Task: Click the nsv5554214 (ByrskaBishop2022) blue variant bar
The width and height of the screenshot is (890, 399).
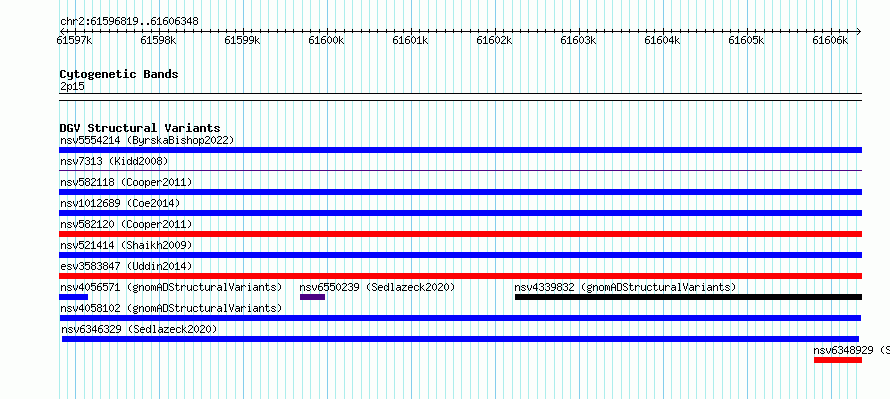Action: point(460,150)
